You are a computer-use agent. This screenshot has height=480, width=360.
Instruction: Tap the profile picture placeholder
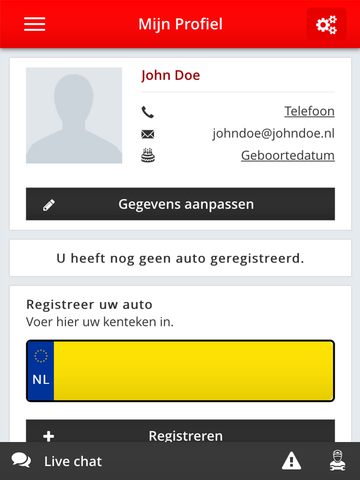[x=74, y=115]
